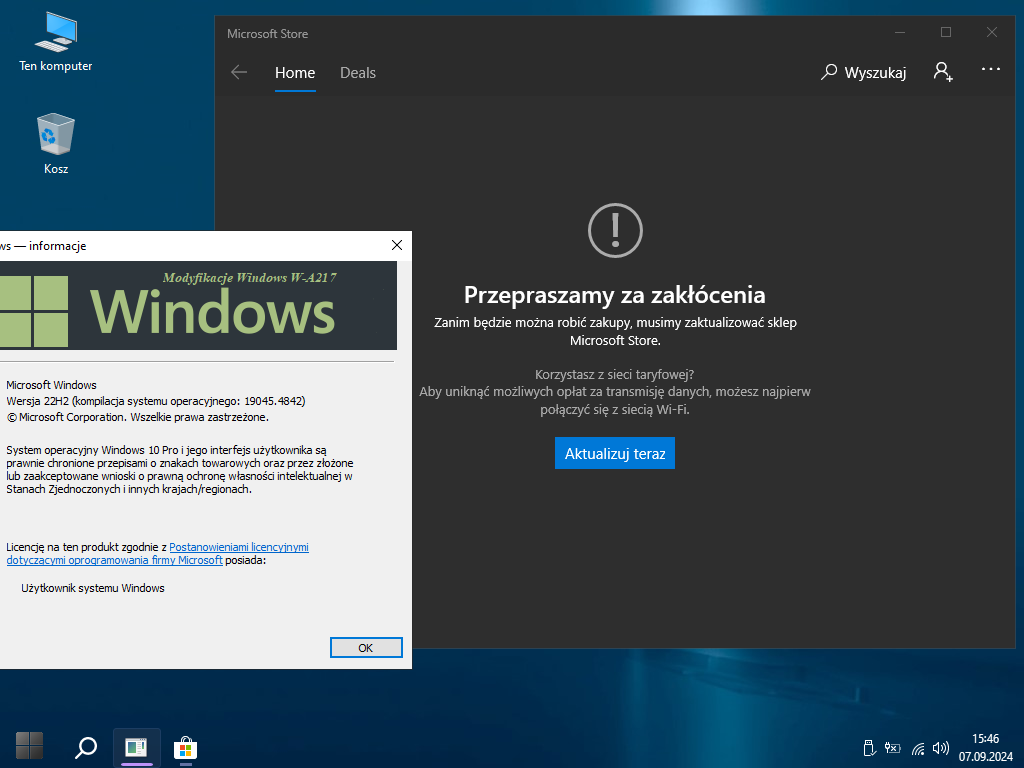This screenshot has height=768, width=1024.
Task: Click the Microsoft Store taskbar icon
Action: (x=185, y=746)
